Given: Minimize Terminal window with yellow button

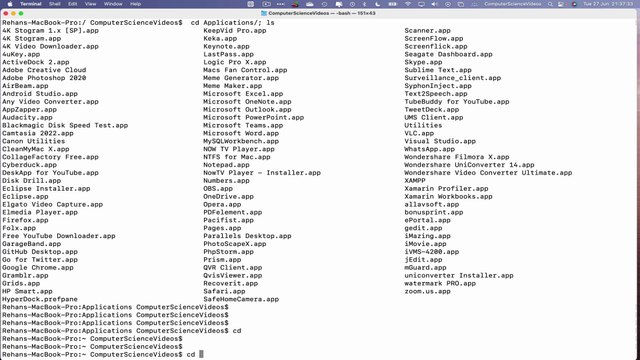Looking at the screenshot, I should point(13,13).
